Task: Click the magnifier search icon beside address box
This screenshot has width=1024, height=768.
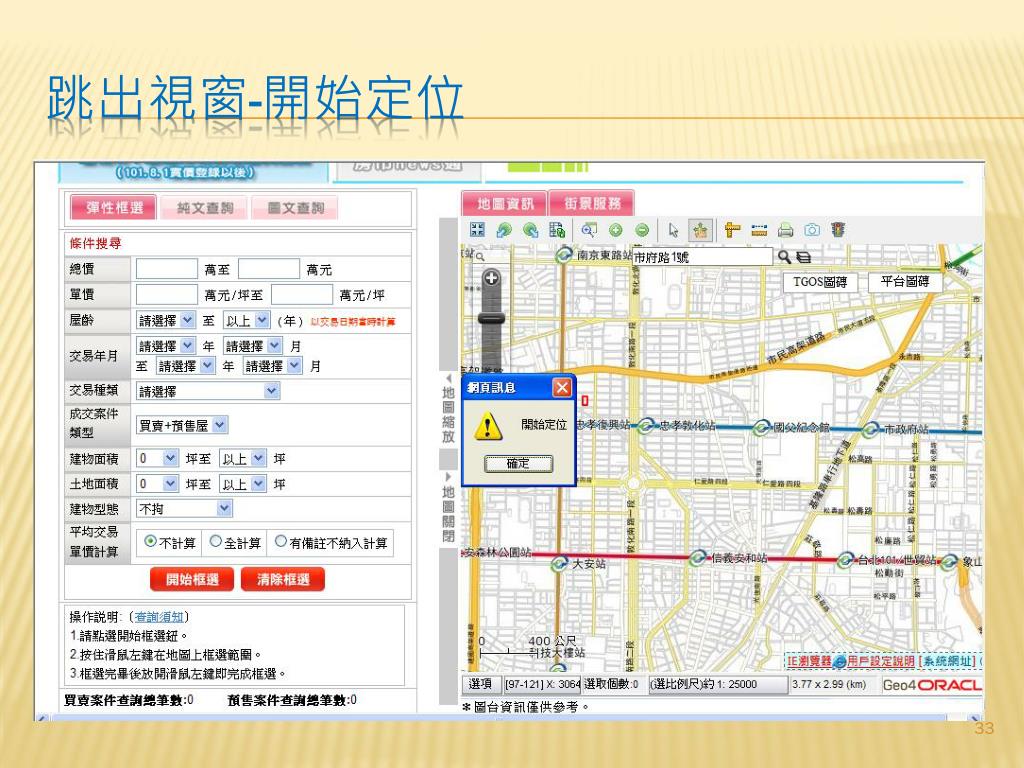Action: 783,256
